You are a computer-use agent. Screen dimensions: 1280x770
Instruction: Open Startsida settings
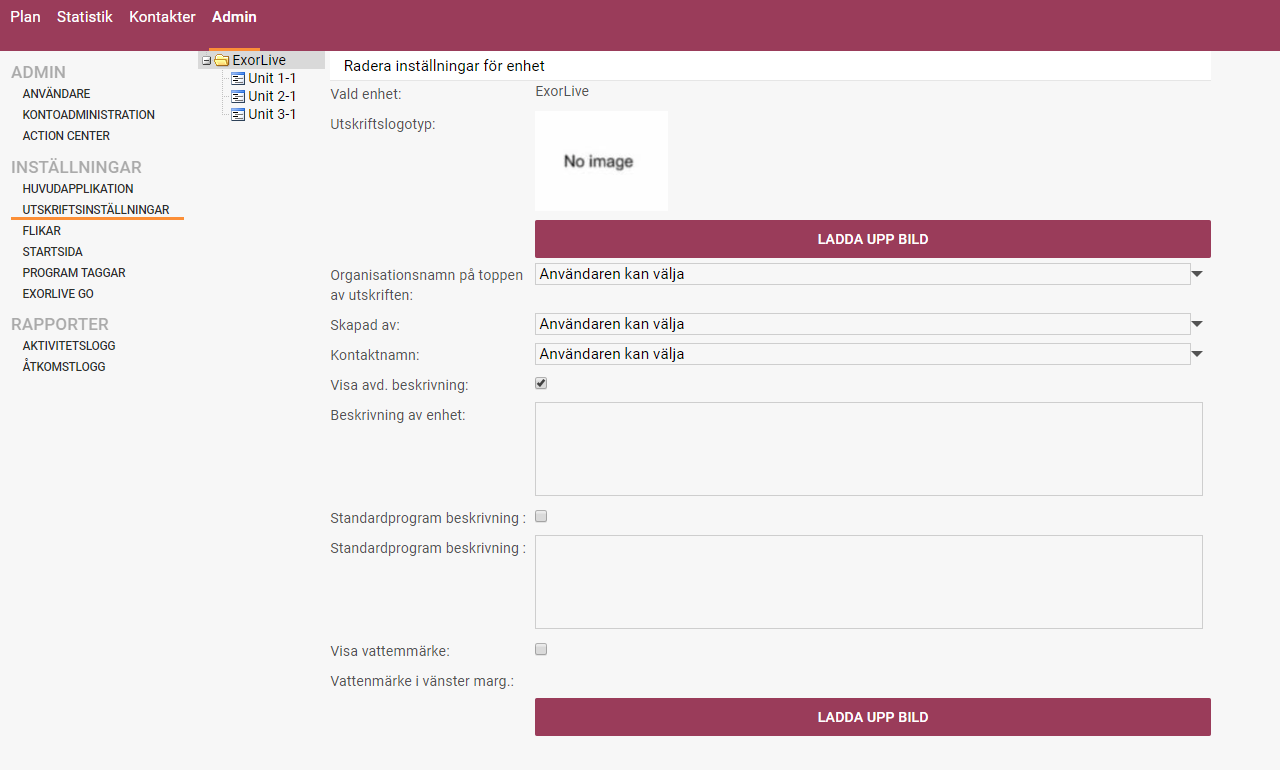[53, 252]
